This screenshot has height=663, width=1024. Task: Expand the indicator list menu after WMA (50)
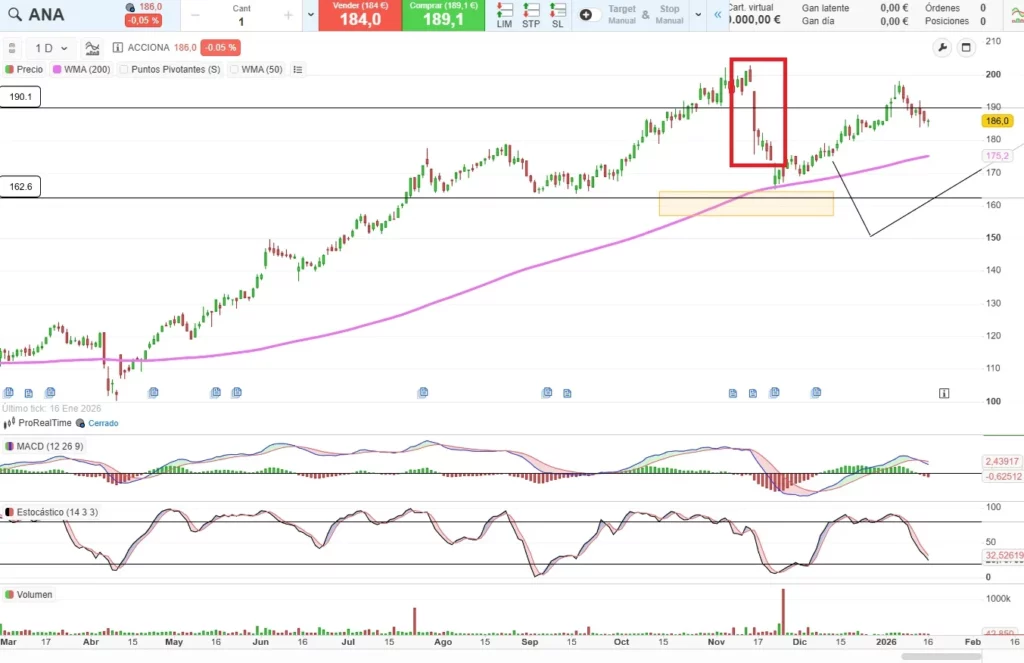(298, 70)
